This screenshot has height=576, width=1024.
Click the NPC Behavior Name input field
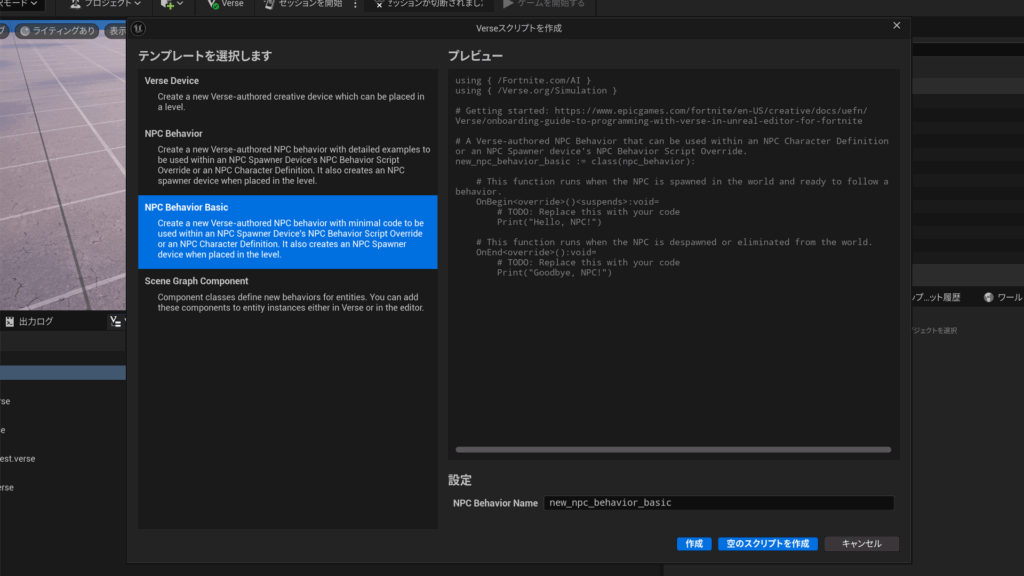718,503
